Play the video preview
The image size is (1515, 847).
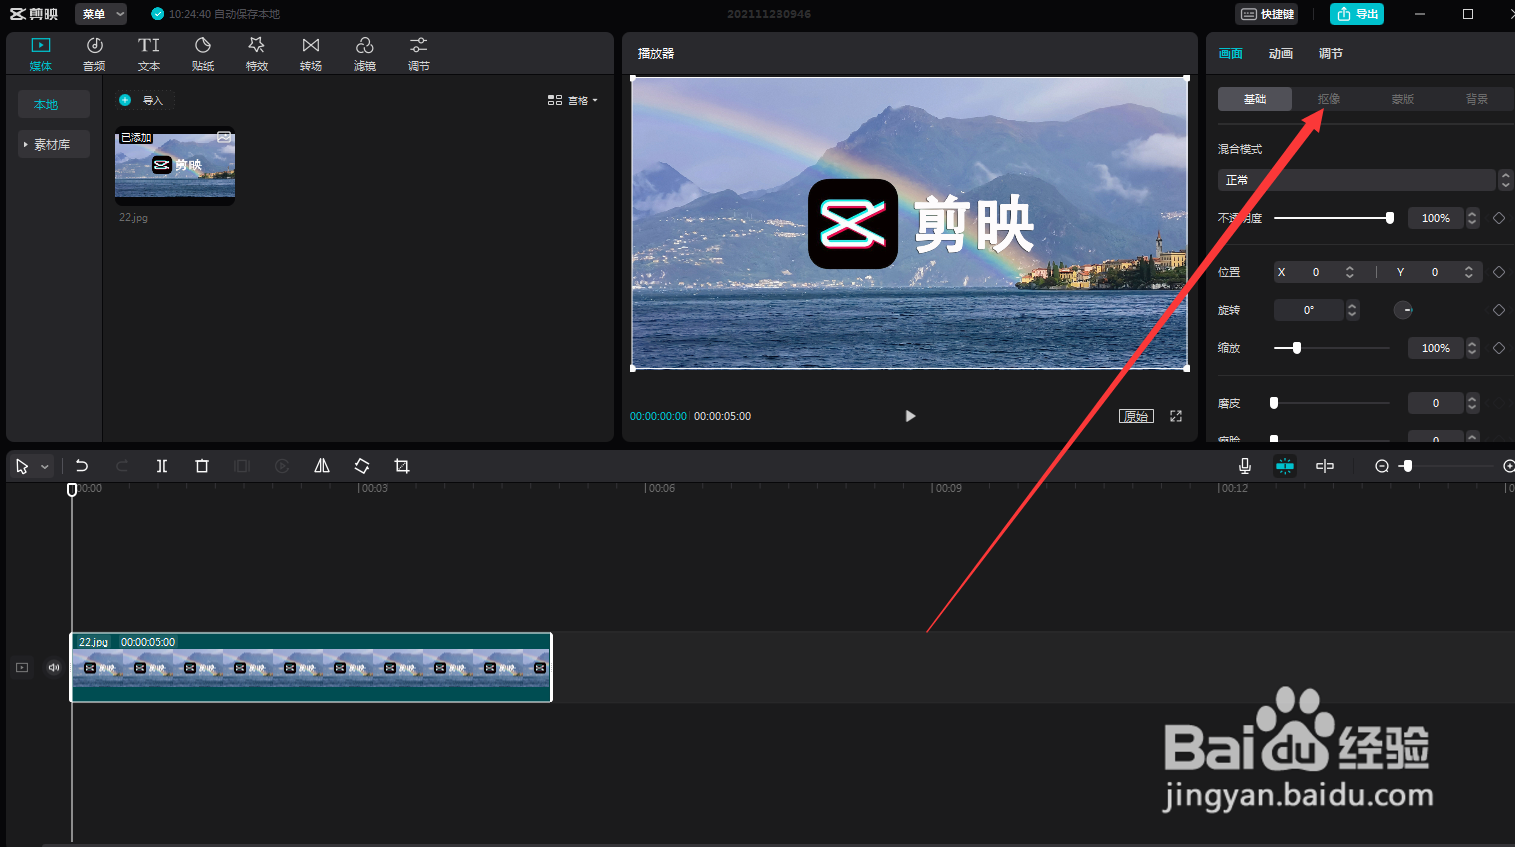tap(910, 416)
